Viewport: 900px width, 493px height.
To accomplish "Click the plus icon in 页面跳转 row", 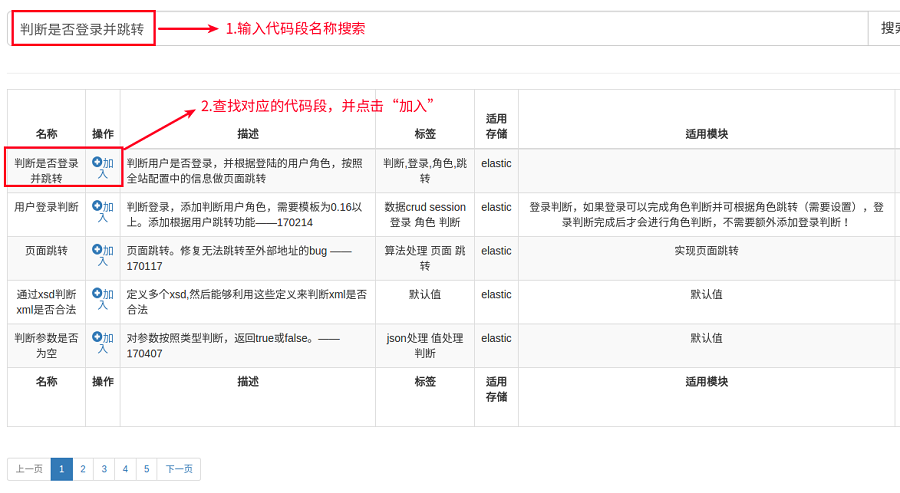I will (x=97, y=250).
